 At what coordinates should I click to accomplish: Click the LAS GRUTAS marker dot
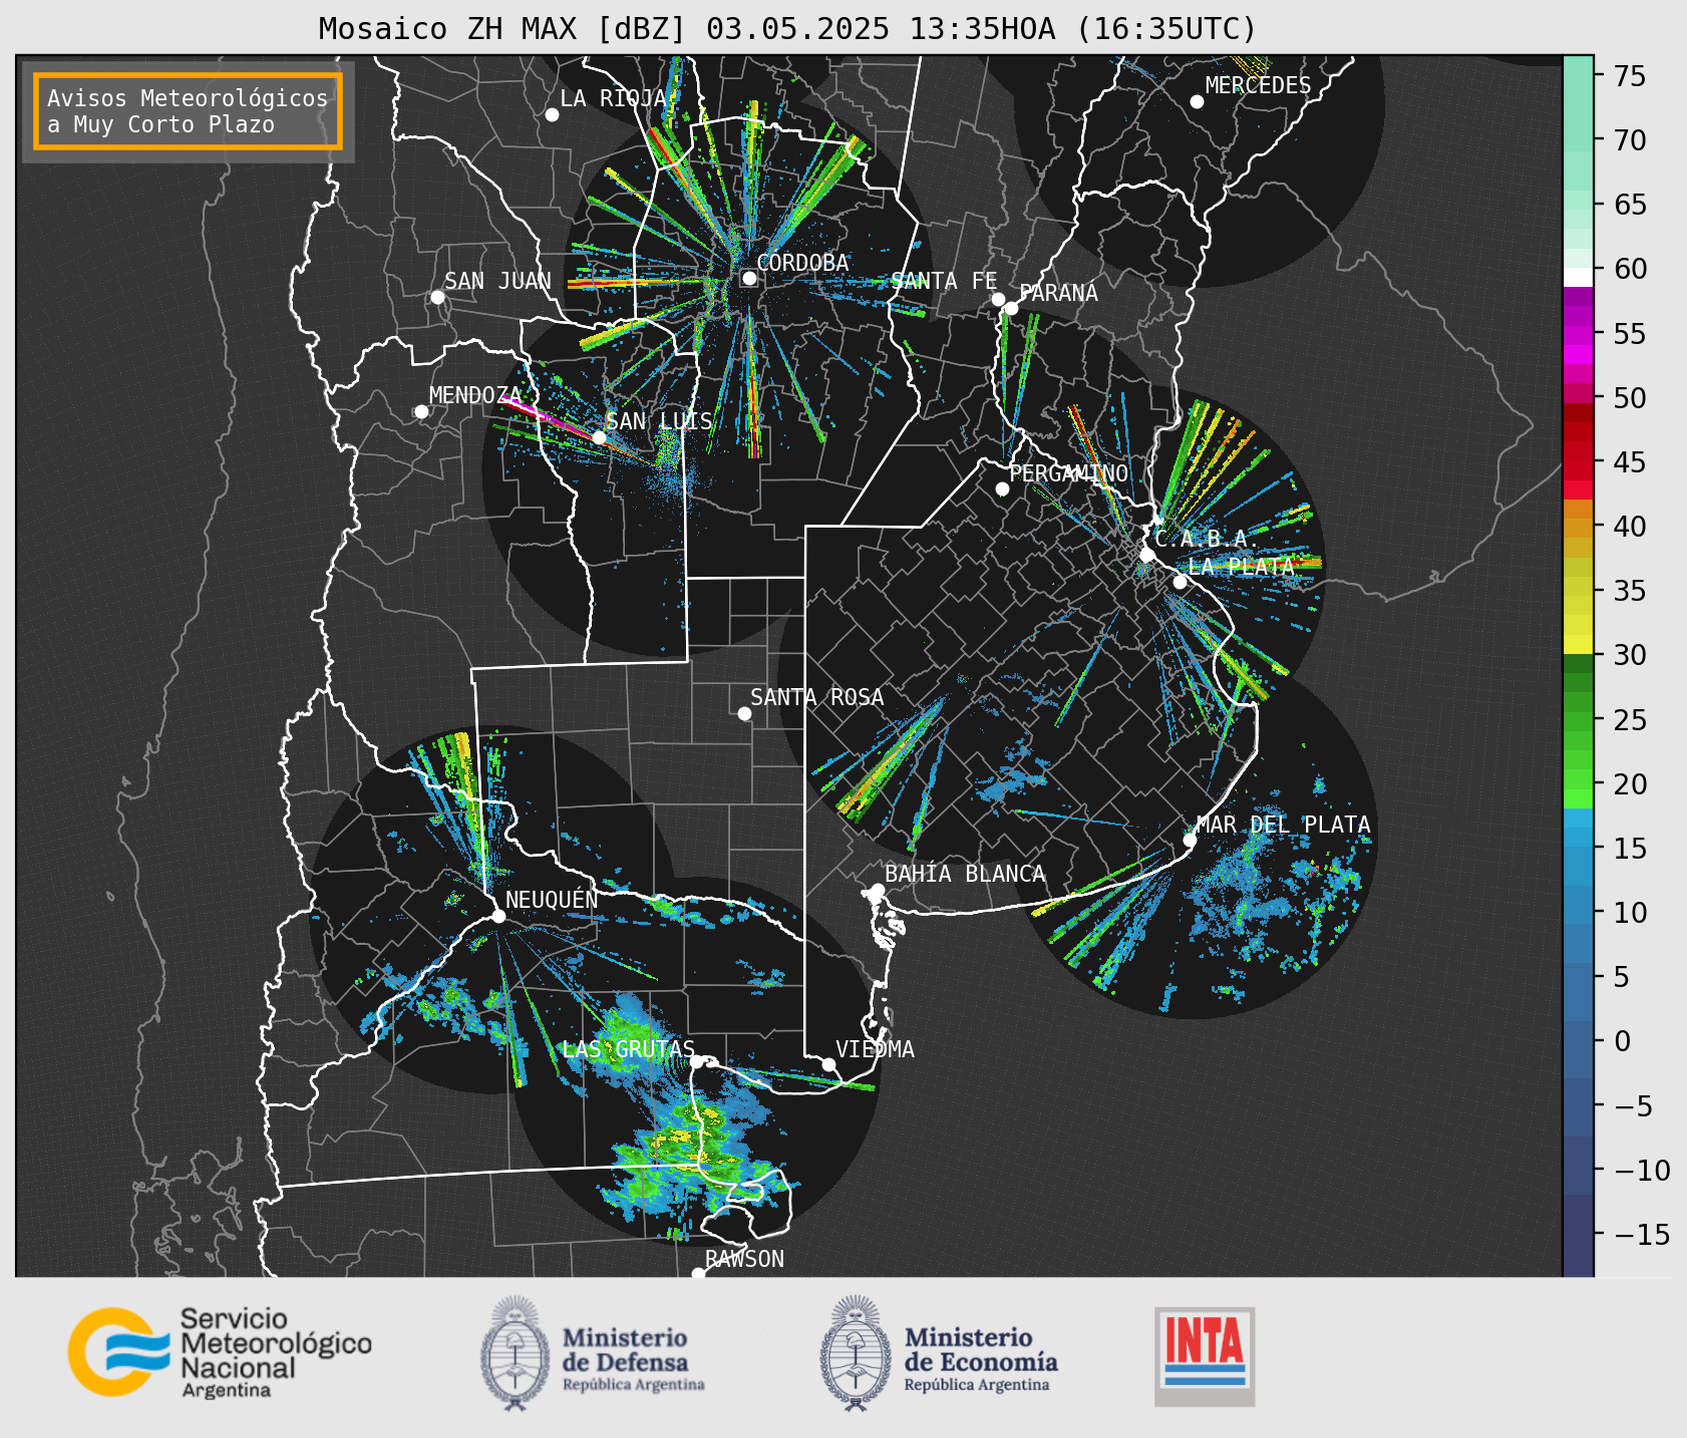697,1062
